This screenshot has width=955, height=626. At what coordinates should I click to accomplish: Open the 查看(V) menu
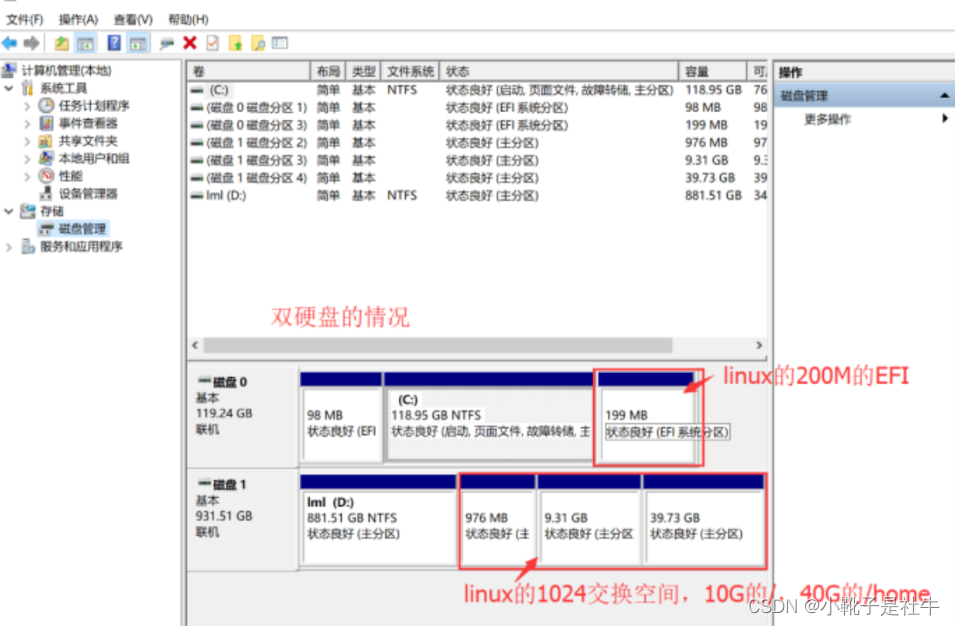133,18
